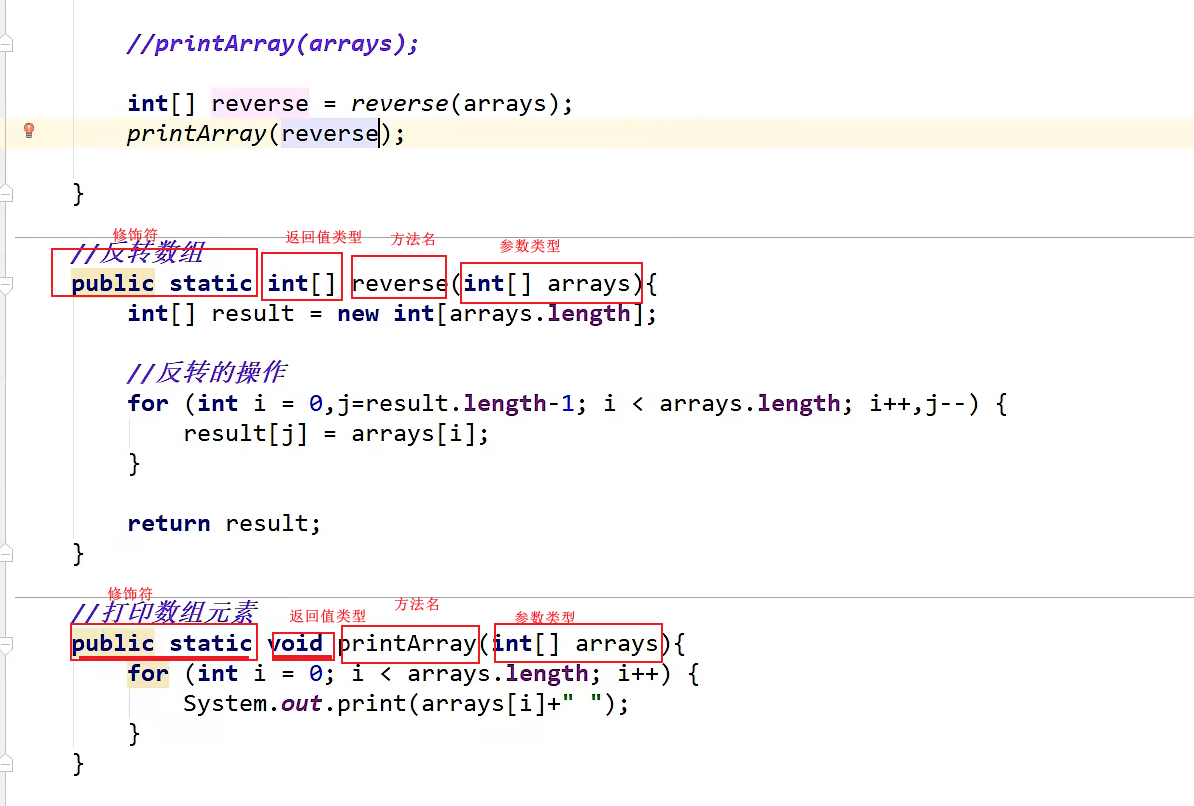Click 'static' in the printArray declaration
The height and width of the screenshot is (806, 1194).
(210, 644)
